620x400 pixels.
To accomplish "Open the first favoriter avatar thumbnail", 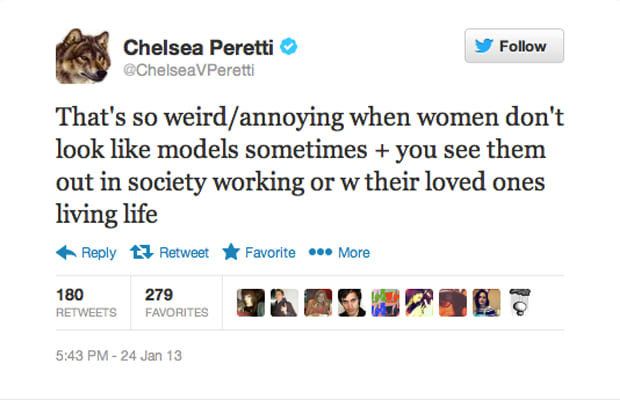I will tap(251, 303).
